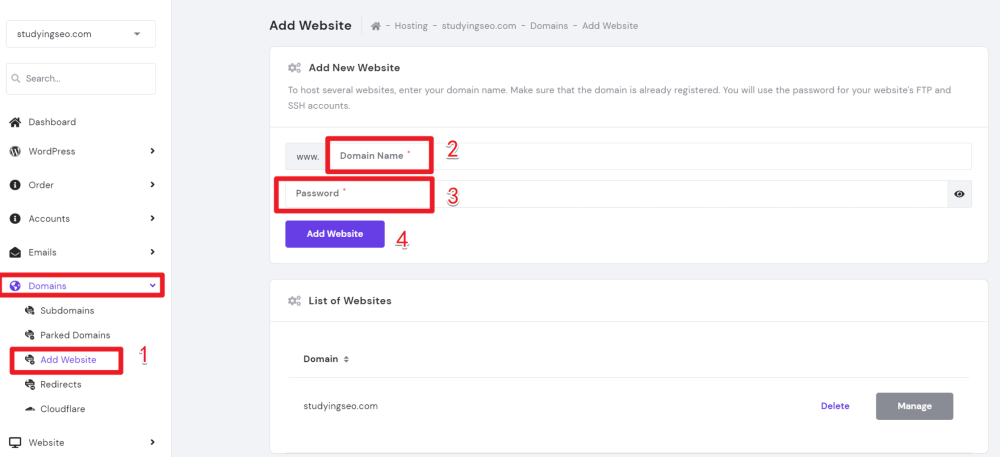Select Add Website in sidebar
The height and width of the screenshot is (457, 1000).
point(68,360)
